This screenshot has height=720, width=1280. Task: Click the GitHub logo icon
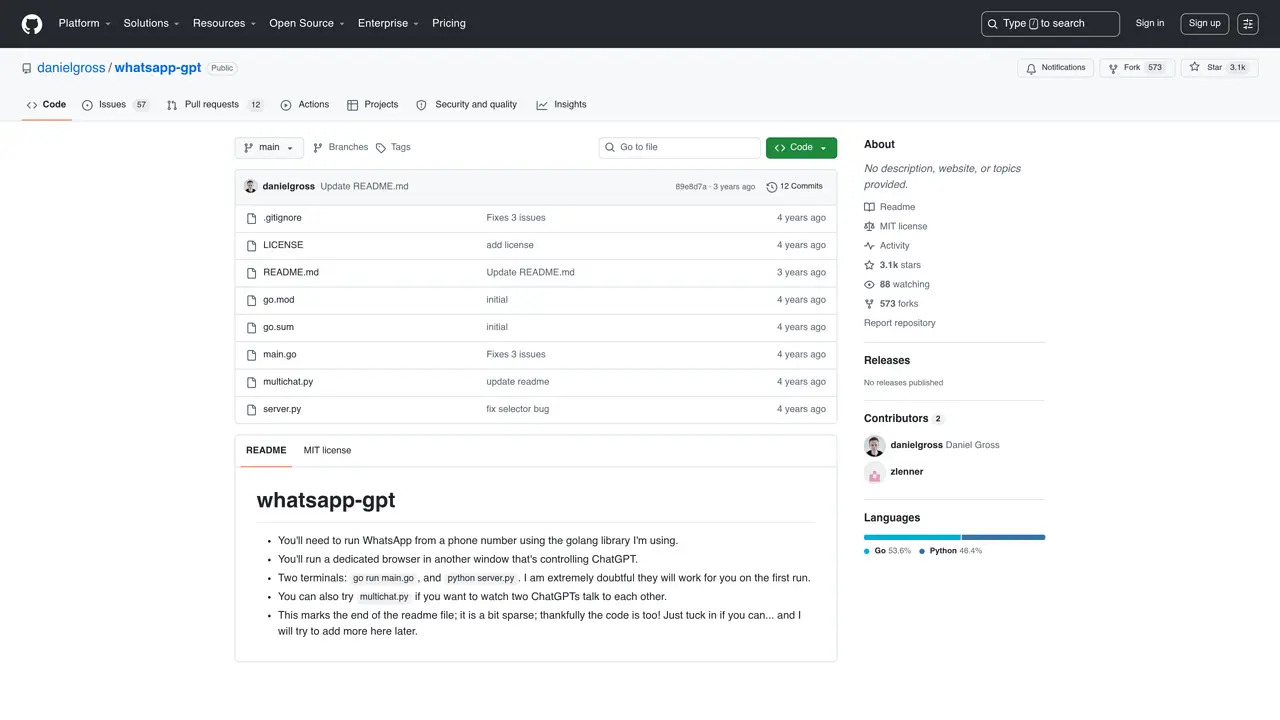[32, 24]
